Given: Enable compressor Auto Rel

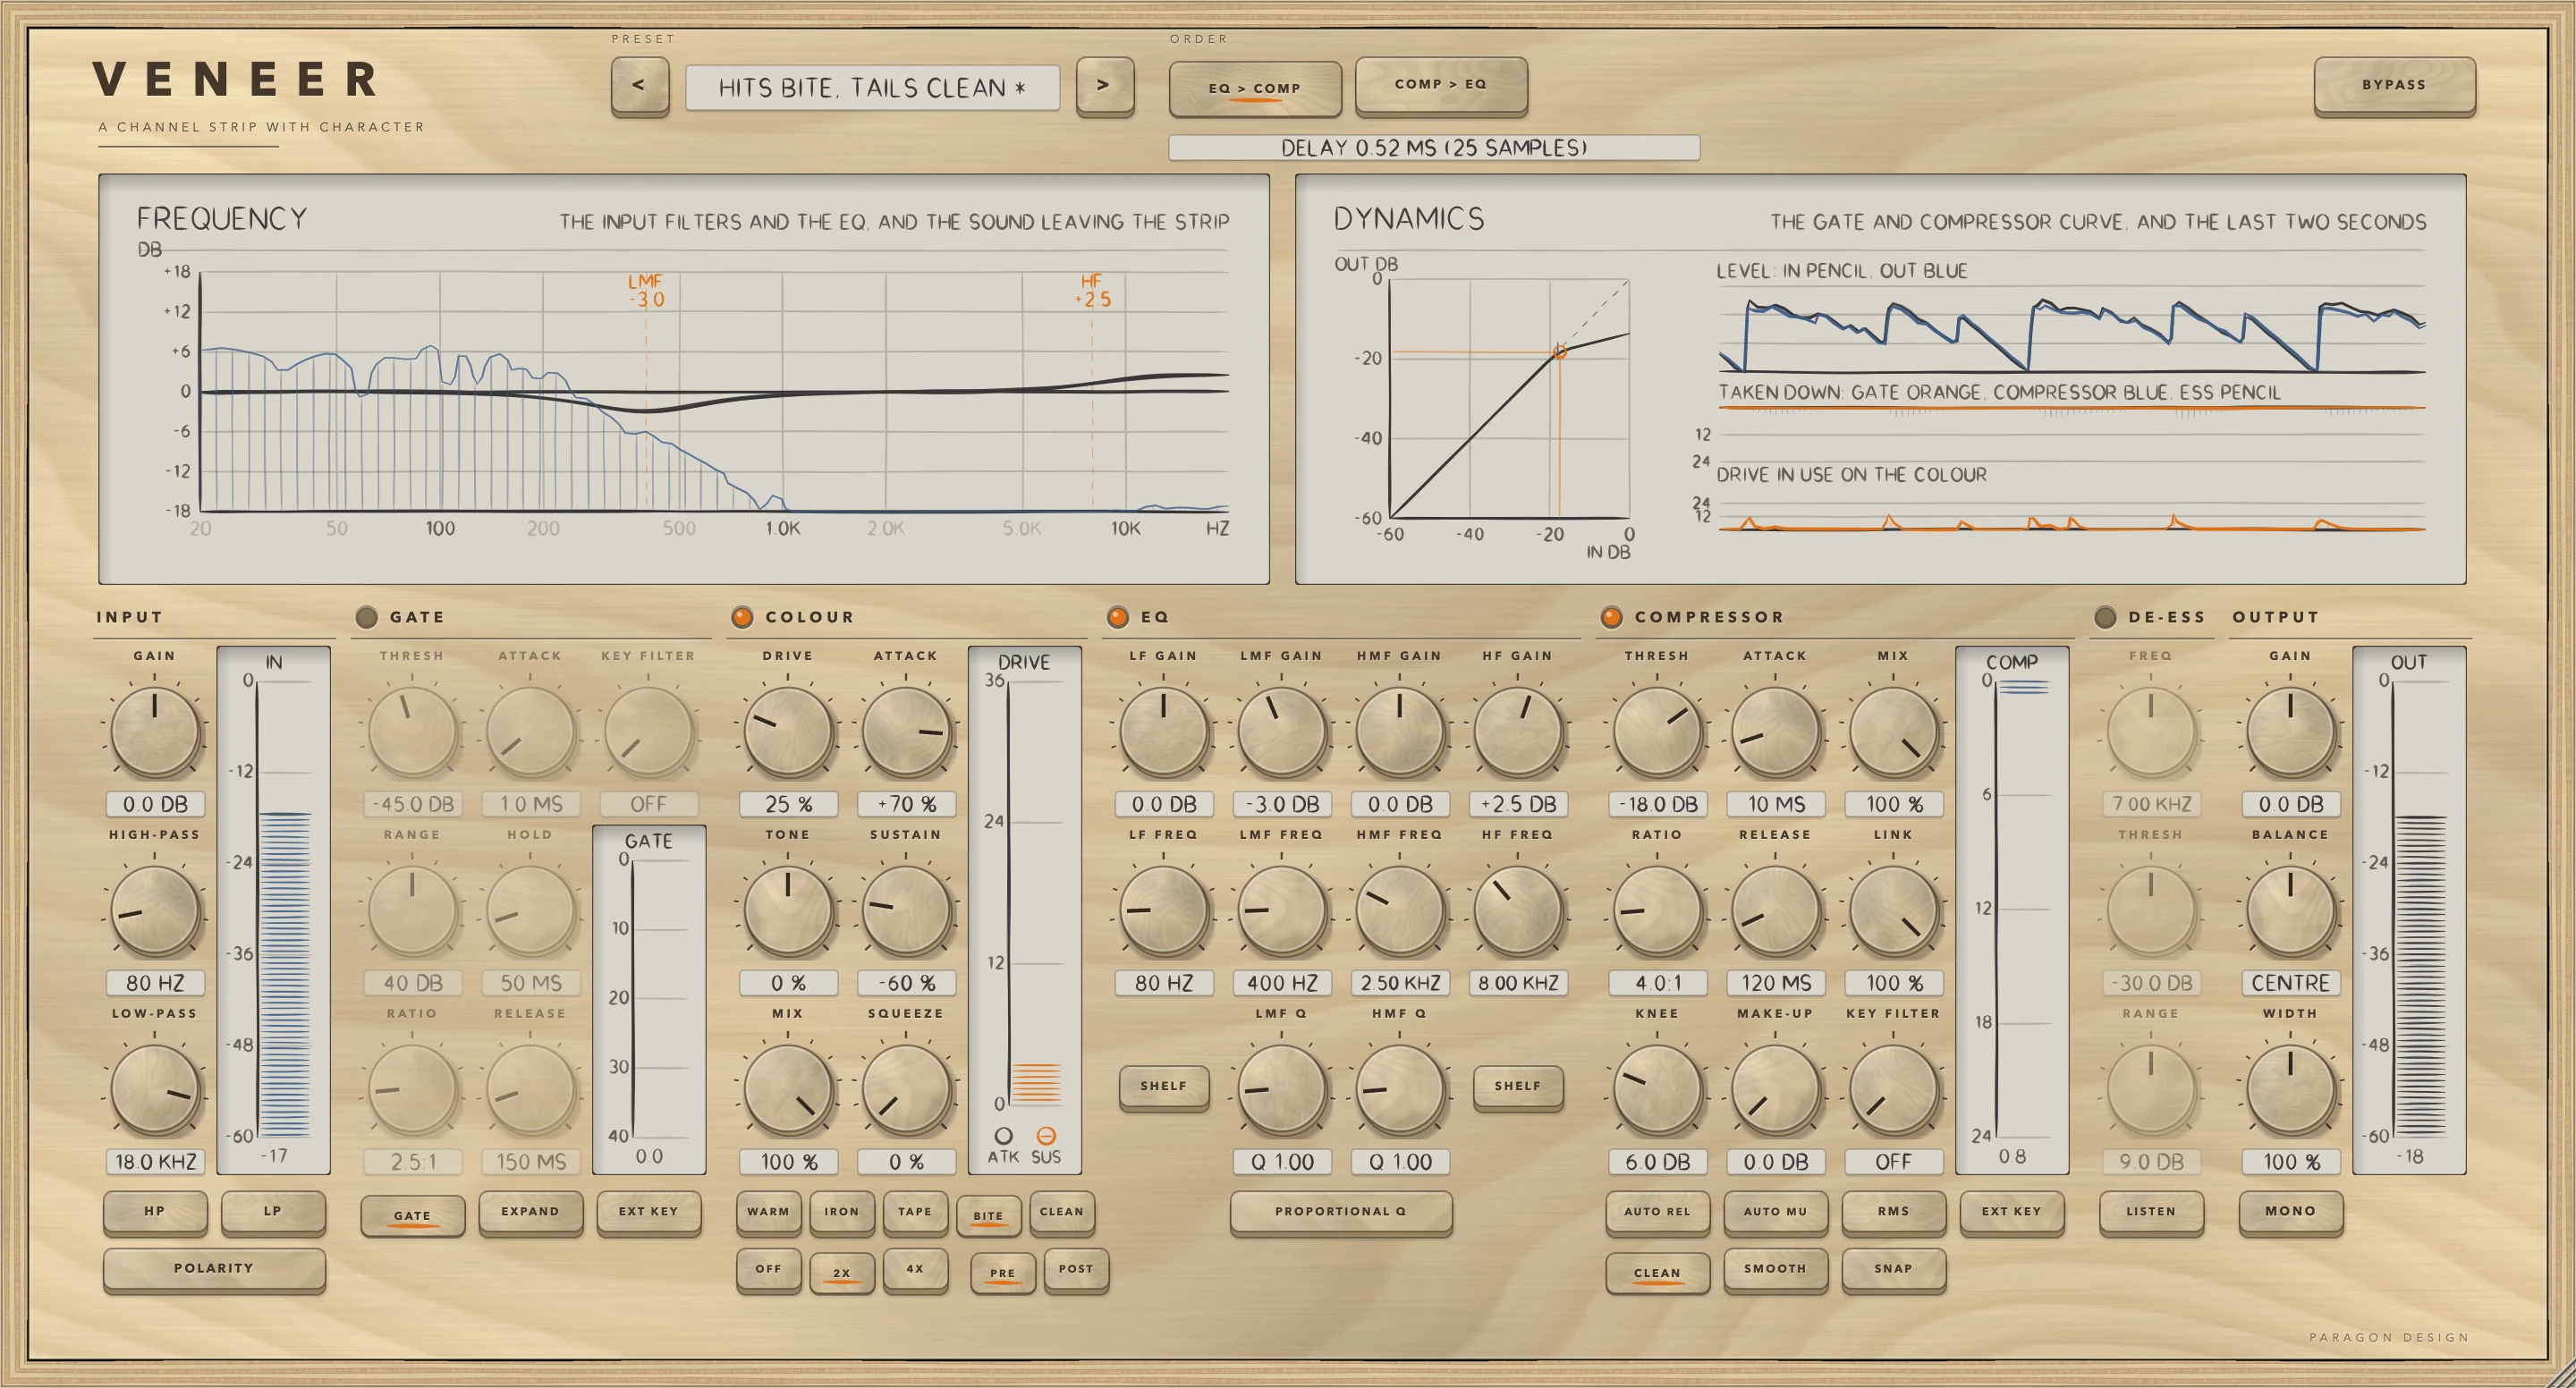Looking at the screenshot, I should click(1658, 1212).
